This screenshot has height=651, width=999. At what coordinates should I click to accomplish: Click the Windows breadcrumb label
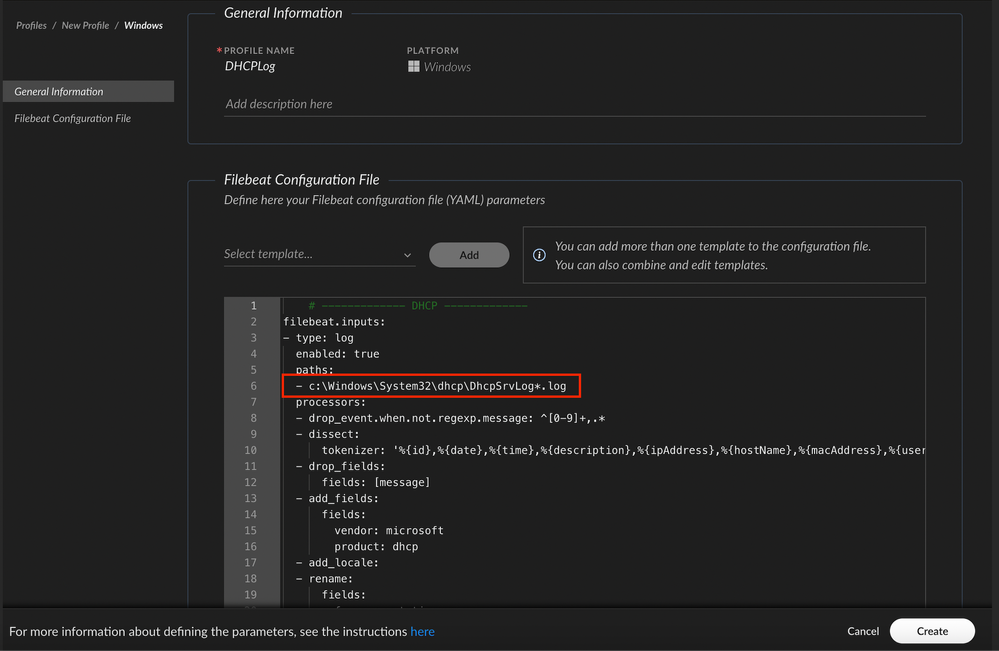[x=143, y=25]
